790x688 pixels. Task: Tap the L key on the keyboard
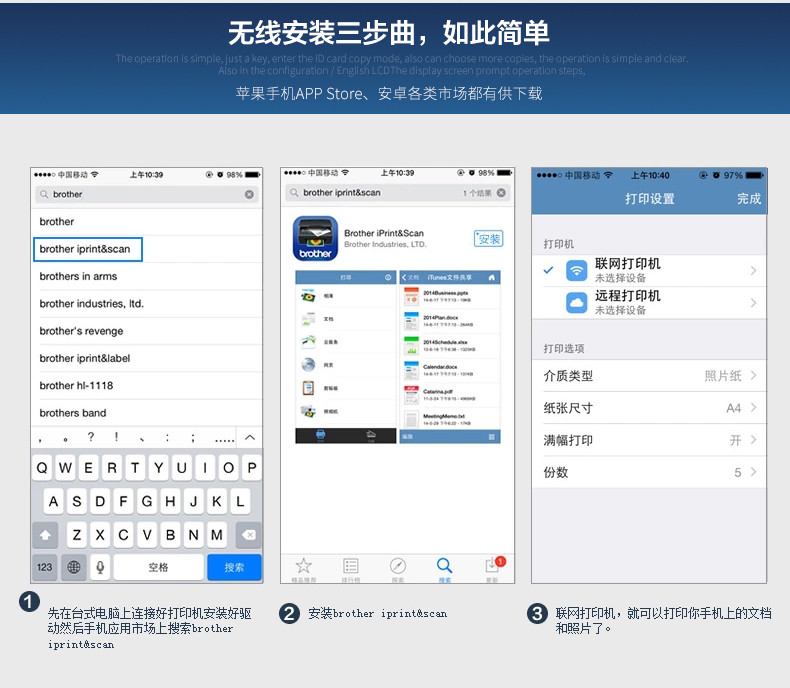240,502
